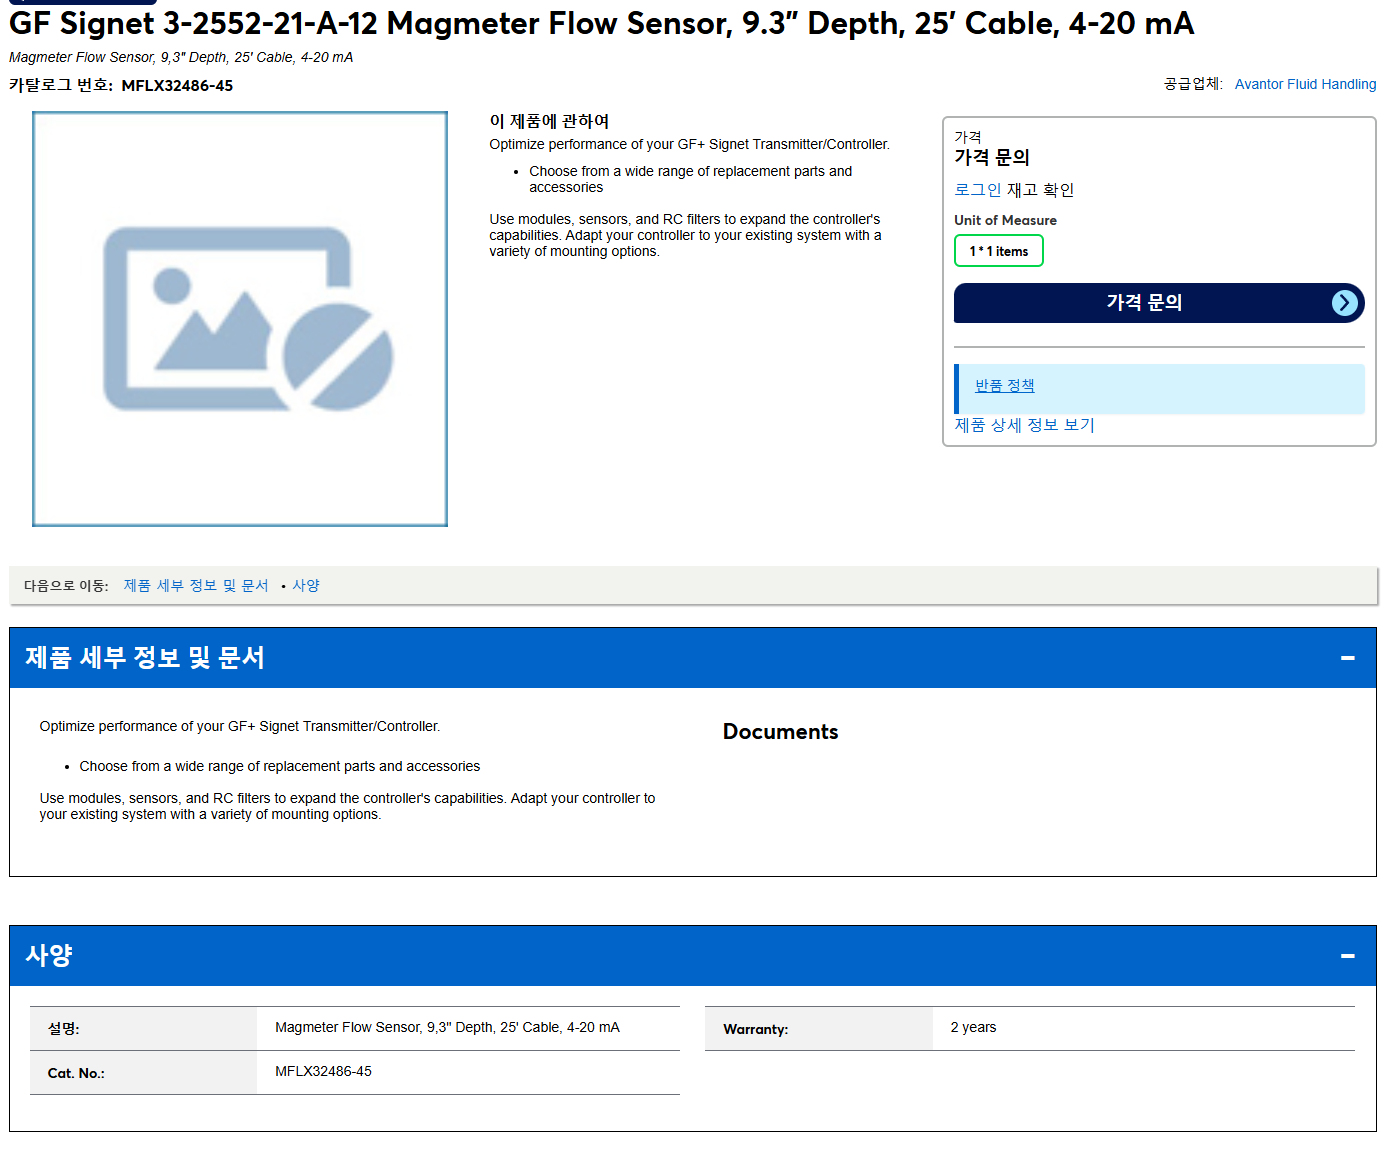The height and width of the screenshot is (1152, 1384).
Task: Click the MFLX32486-45 value in specs table
Action: click(323, 1072)
